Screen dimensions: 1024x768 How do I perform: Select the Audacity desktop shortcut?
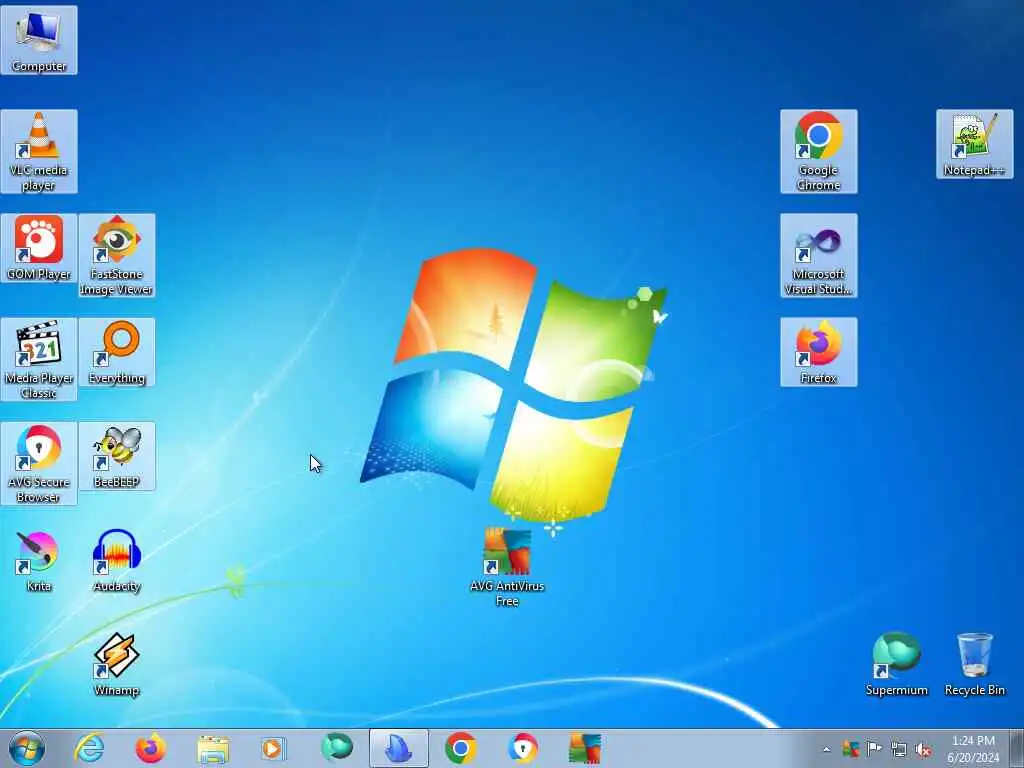click(x=117, y=560)
